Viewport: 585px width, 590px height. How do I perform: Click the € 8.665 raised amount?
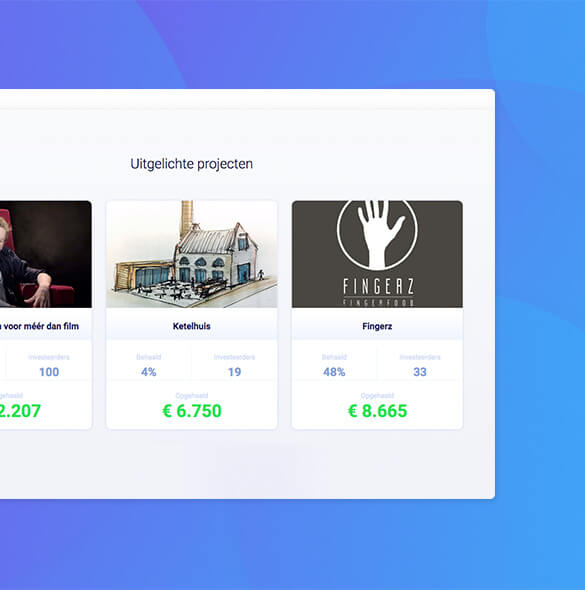(377, 411)
